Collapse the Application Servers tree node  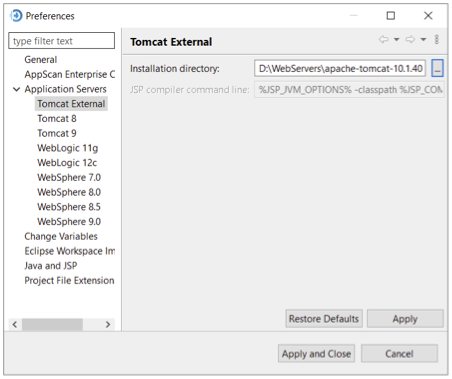[x=16, y=89]
